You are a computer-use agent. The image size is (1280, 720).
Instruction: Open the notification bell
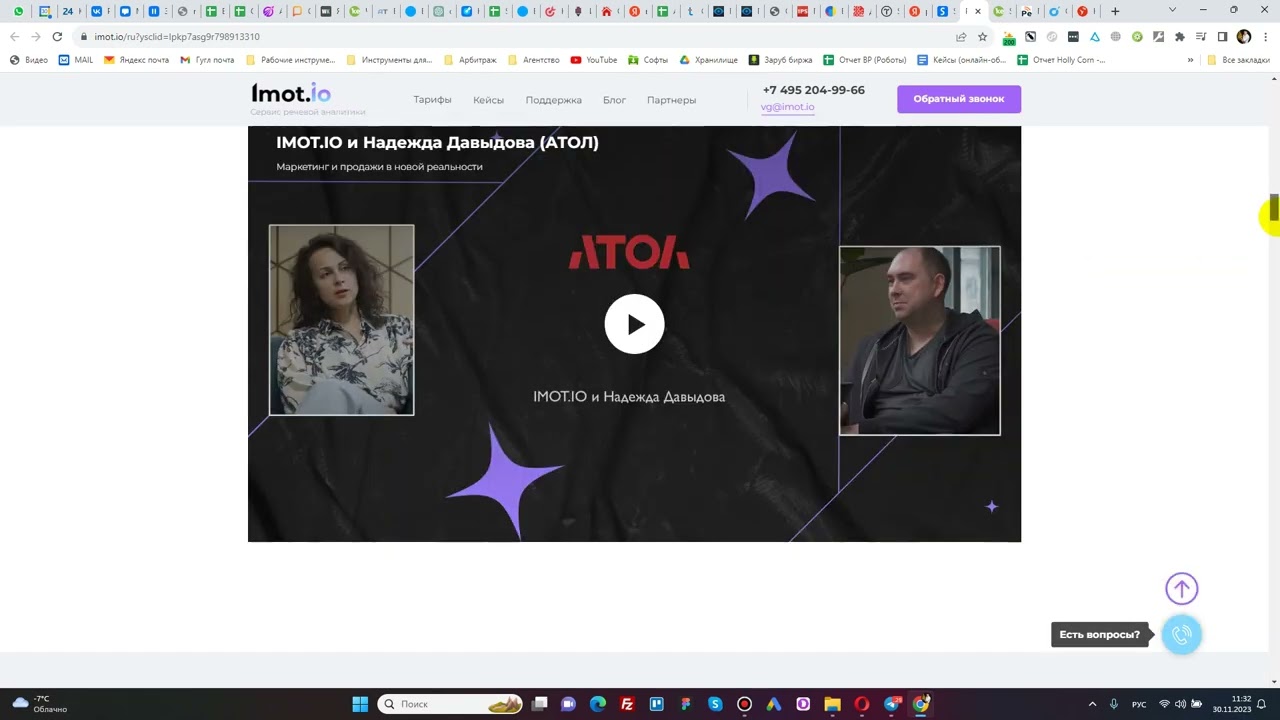[1262, 704]
